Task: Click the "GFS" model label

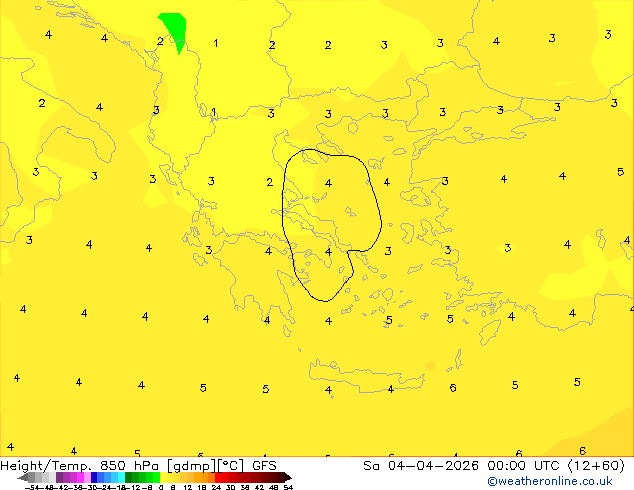Action: coord(264,465)
